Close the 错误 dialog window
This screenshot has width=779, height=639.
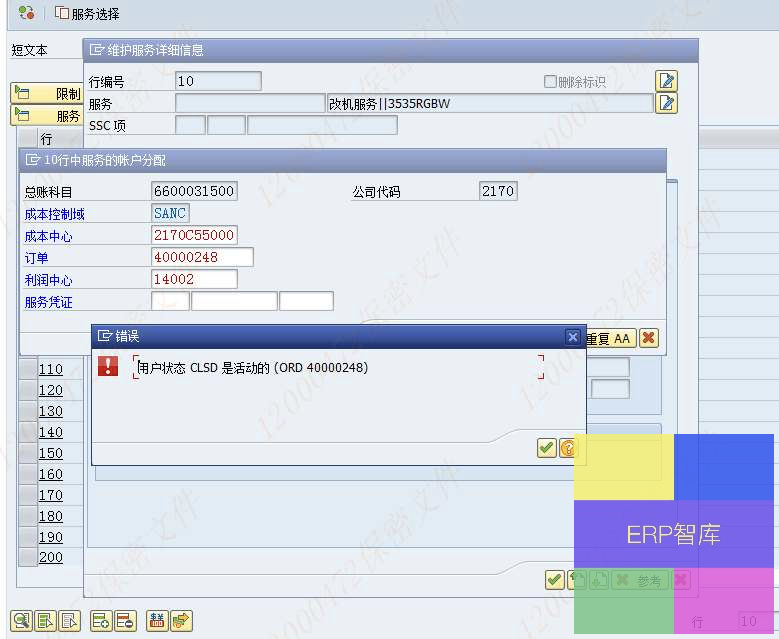pos(572,337)
